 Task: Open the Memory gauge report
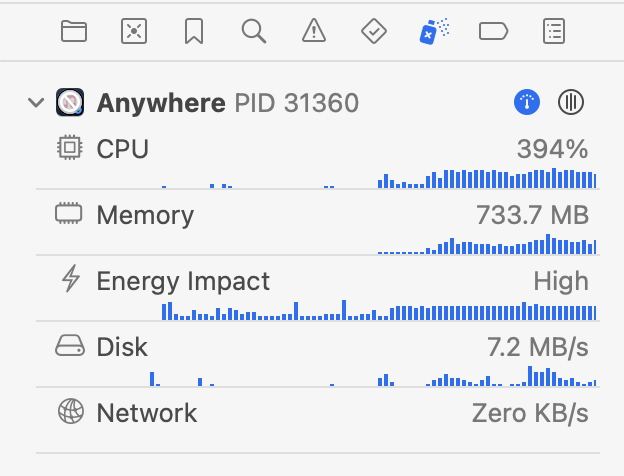pos(318,228)
